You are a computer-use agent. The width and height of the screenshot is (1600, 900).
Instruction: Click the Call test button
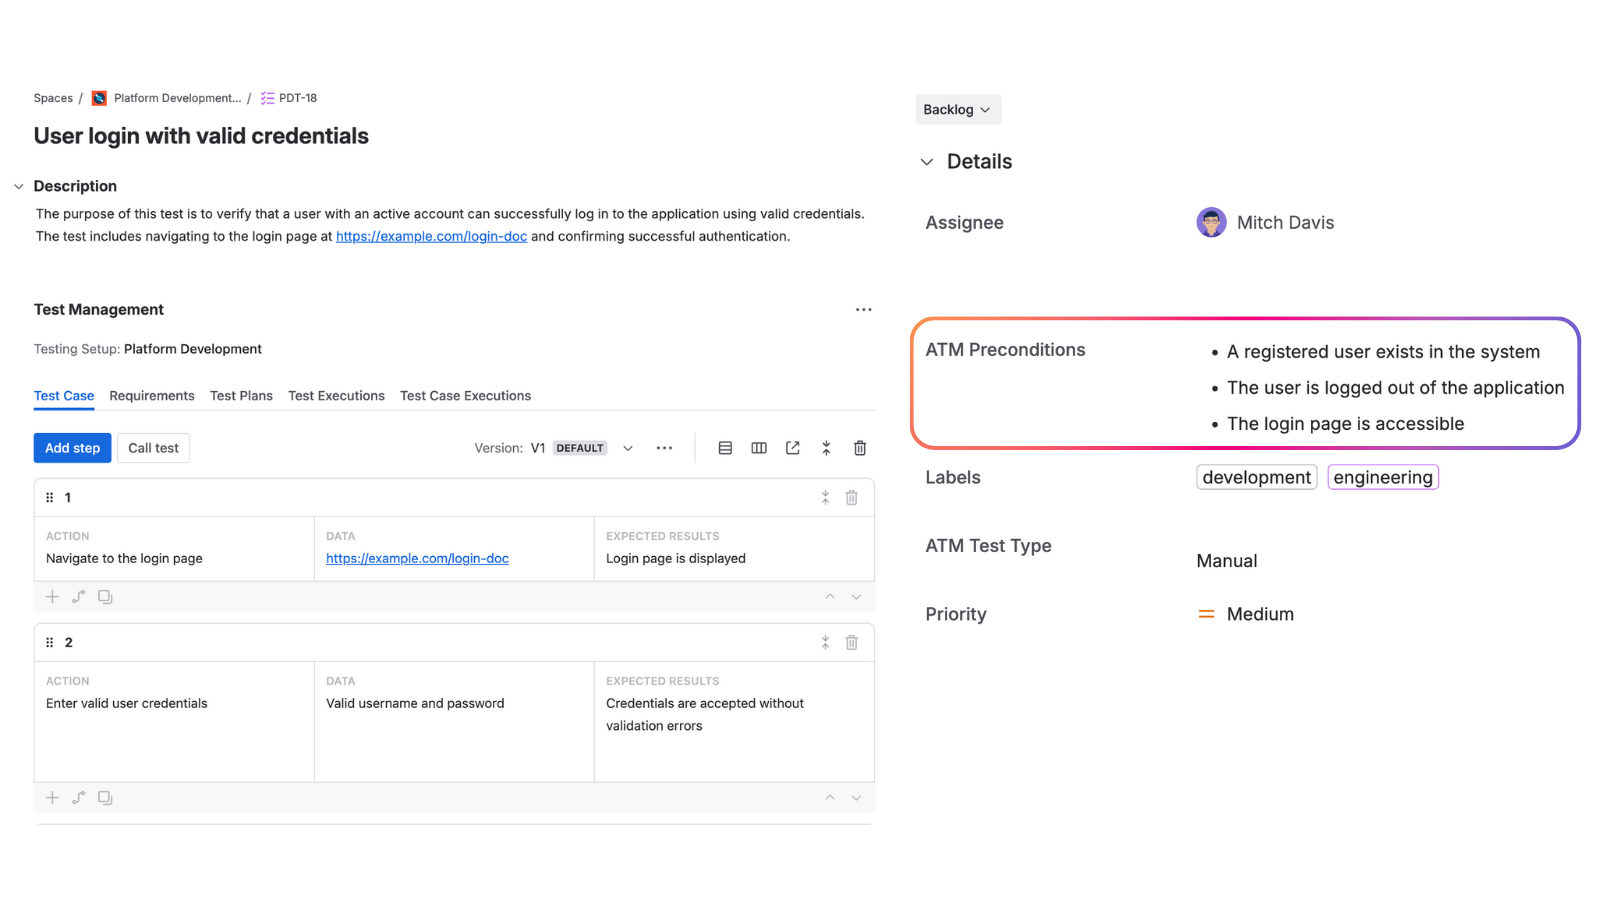coord(153,448)
